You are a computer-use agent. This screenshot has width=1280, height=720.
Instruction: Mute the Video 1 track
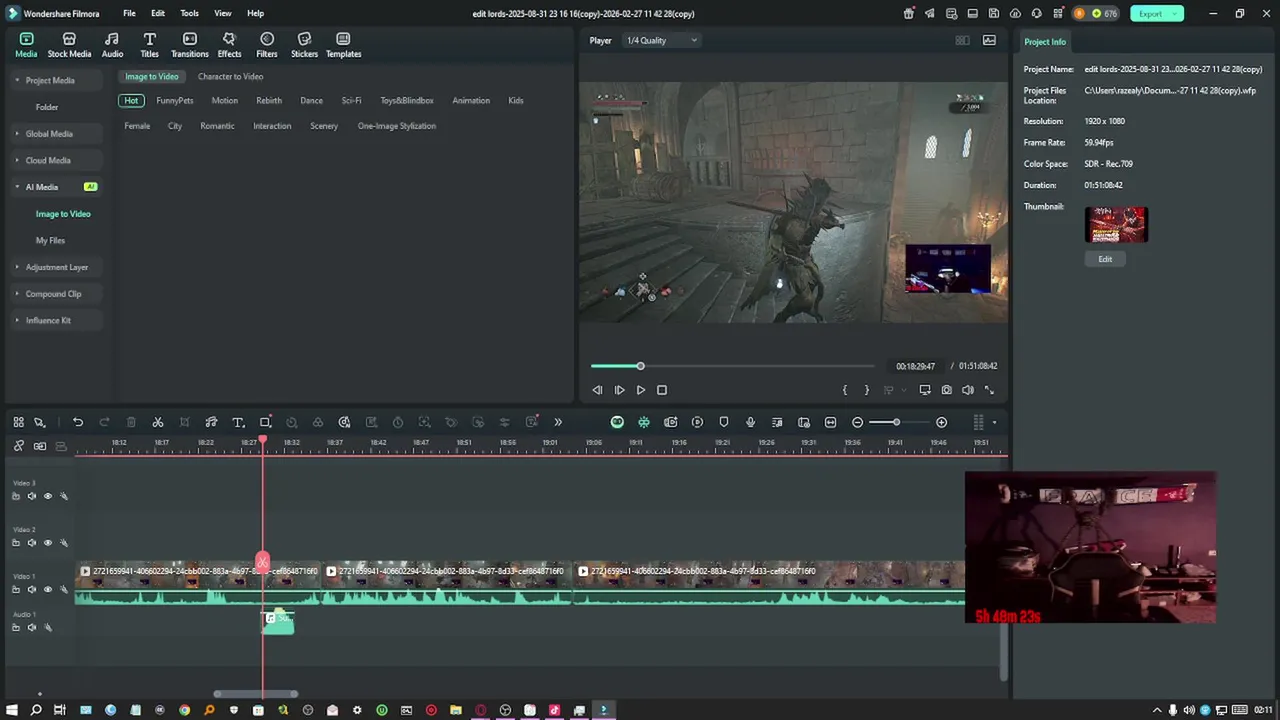coord(31,590)
